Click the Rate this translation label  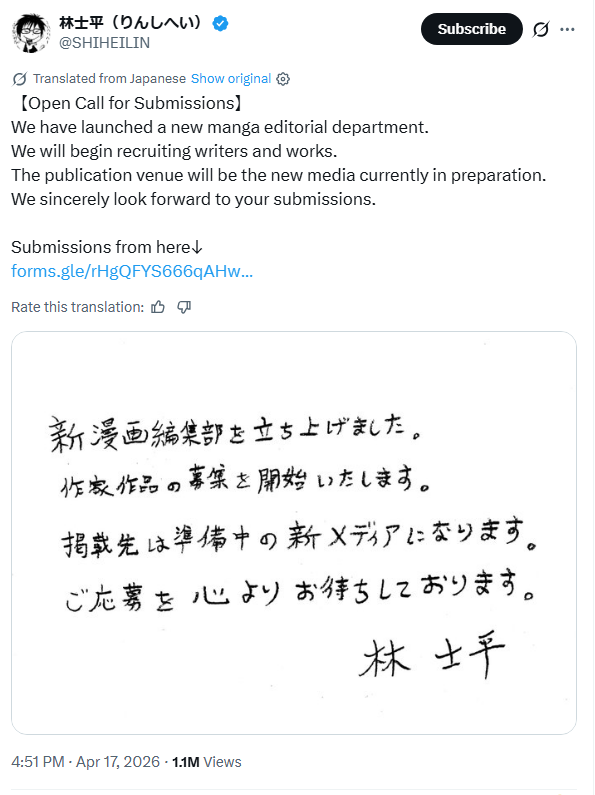(x=78, y=307)
